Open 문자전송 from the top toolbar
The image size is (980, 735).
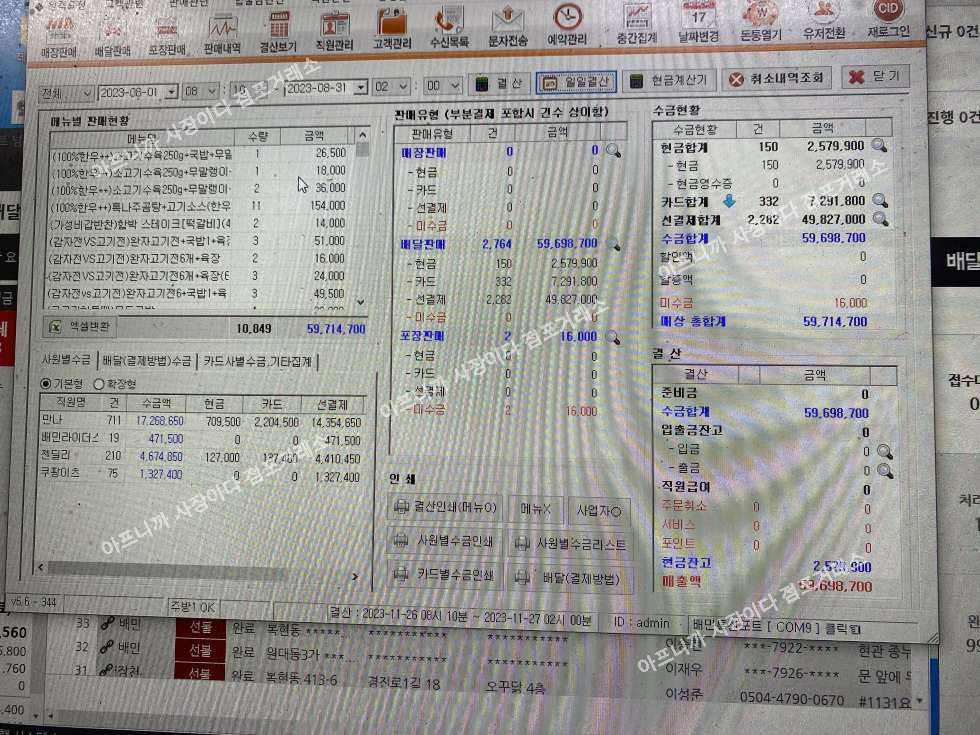[x=508, y=24]
